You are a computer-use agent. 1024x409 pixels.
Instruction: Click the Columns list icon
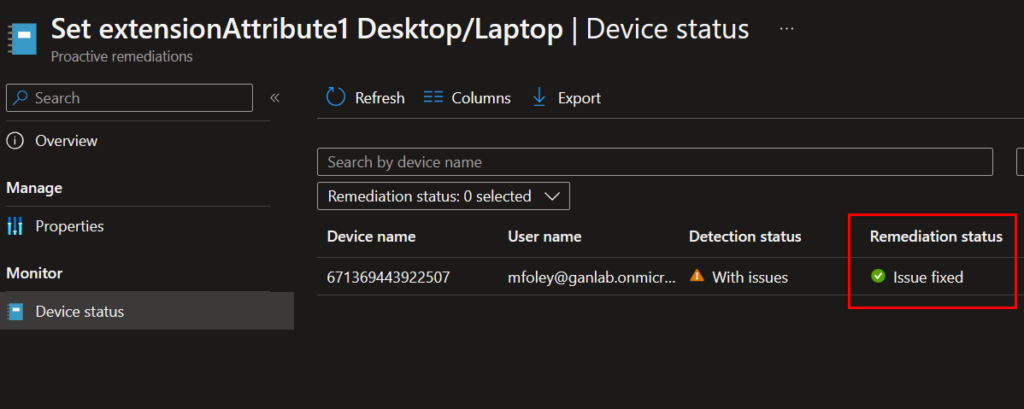coord(433,97)
